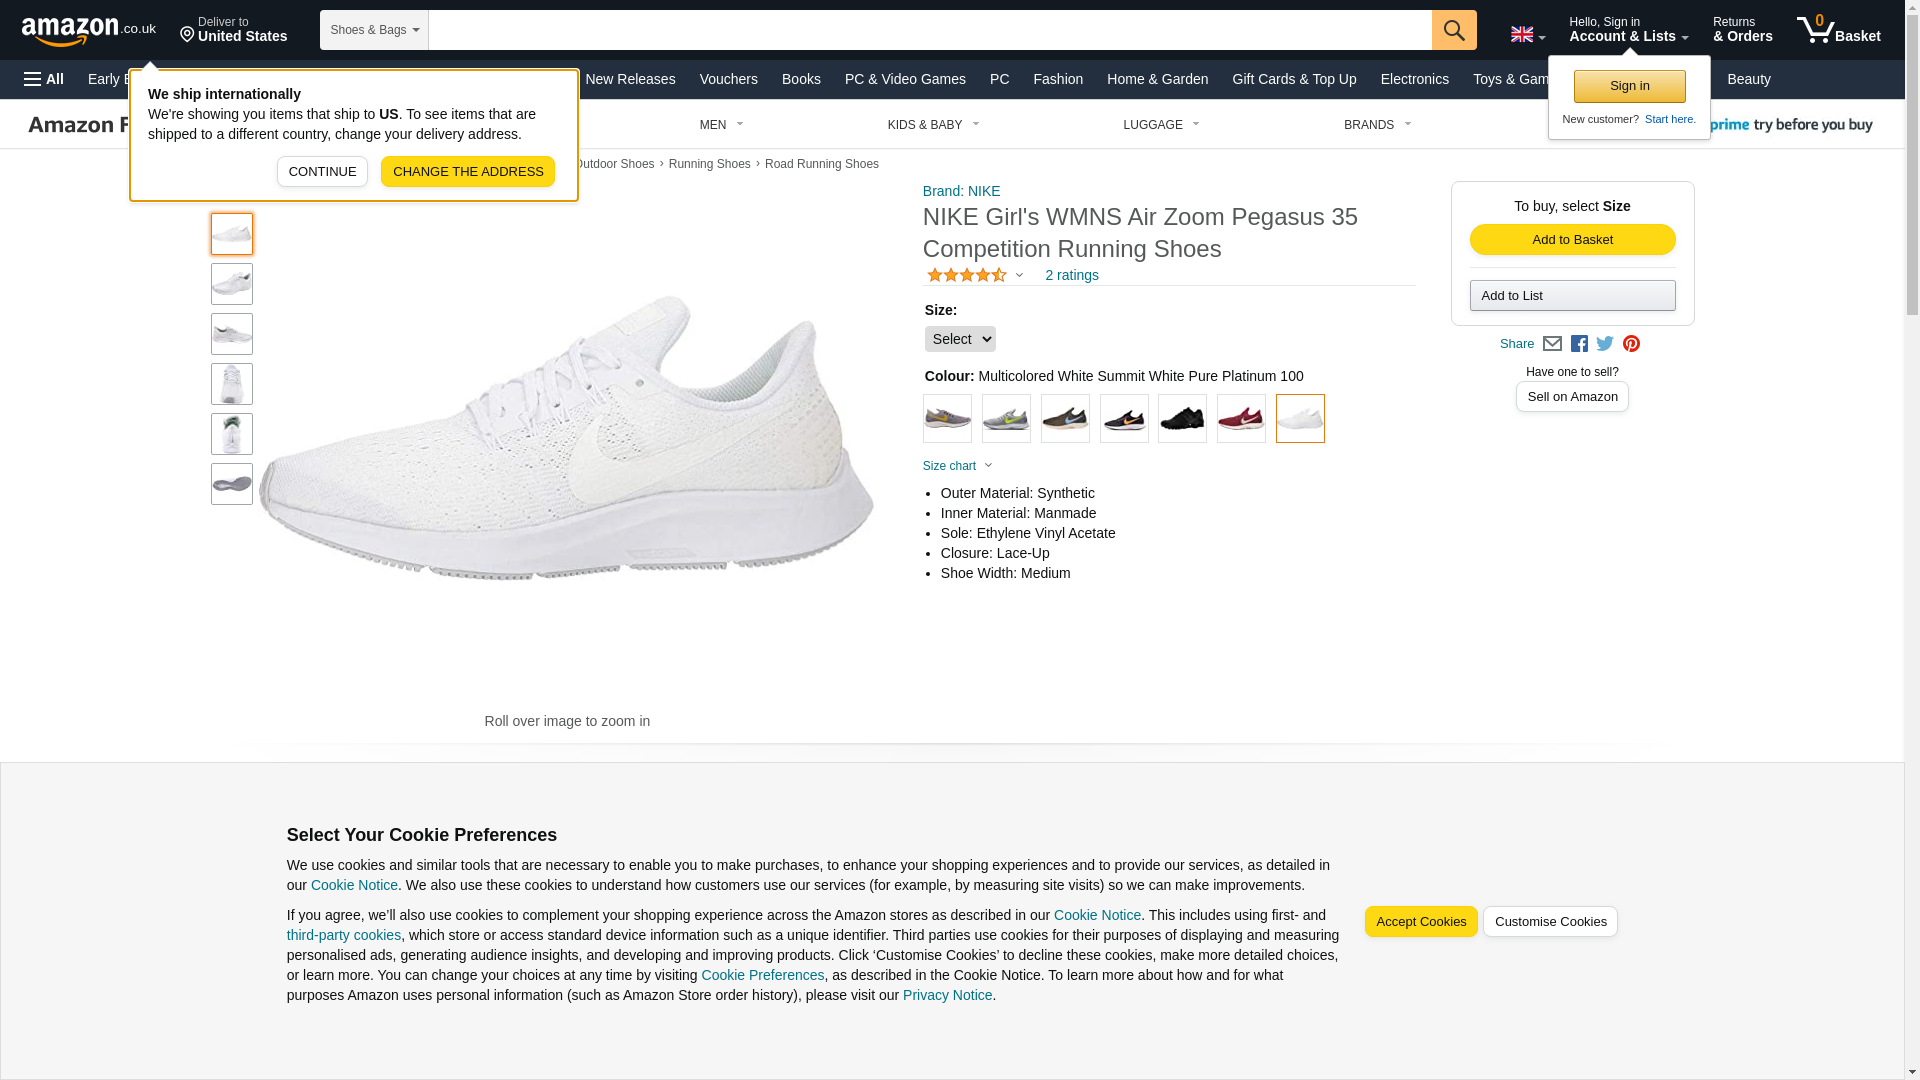Share product on Pinterest
1920x1080 pixels.
click(x=1631, y=344)
